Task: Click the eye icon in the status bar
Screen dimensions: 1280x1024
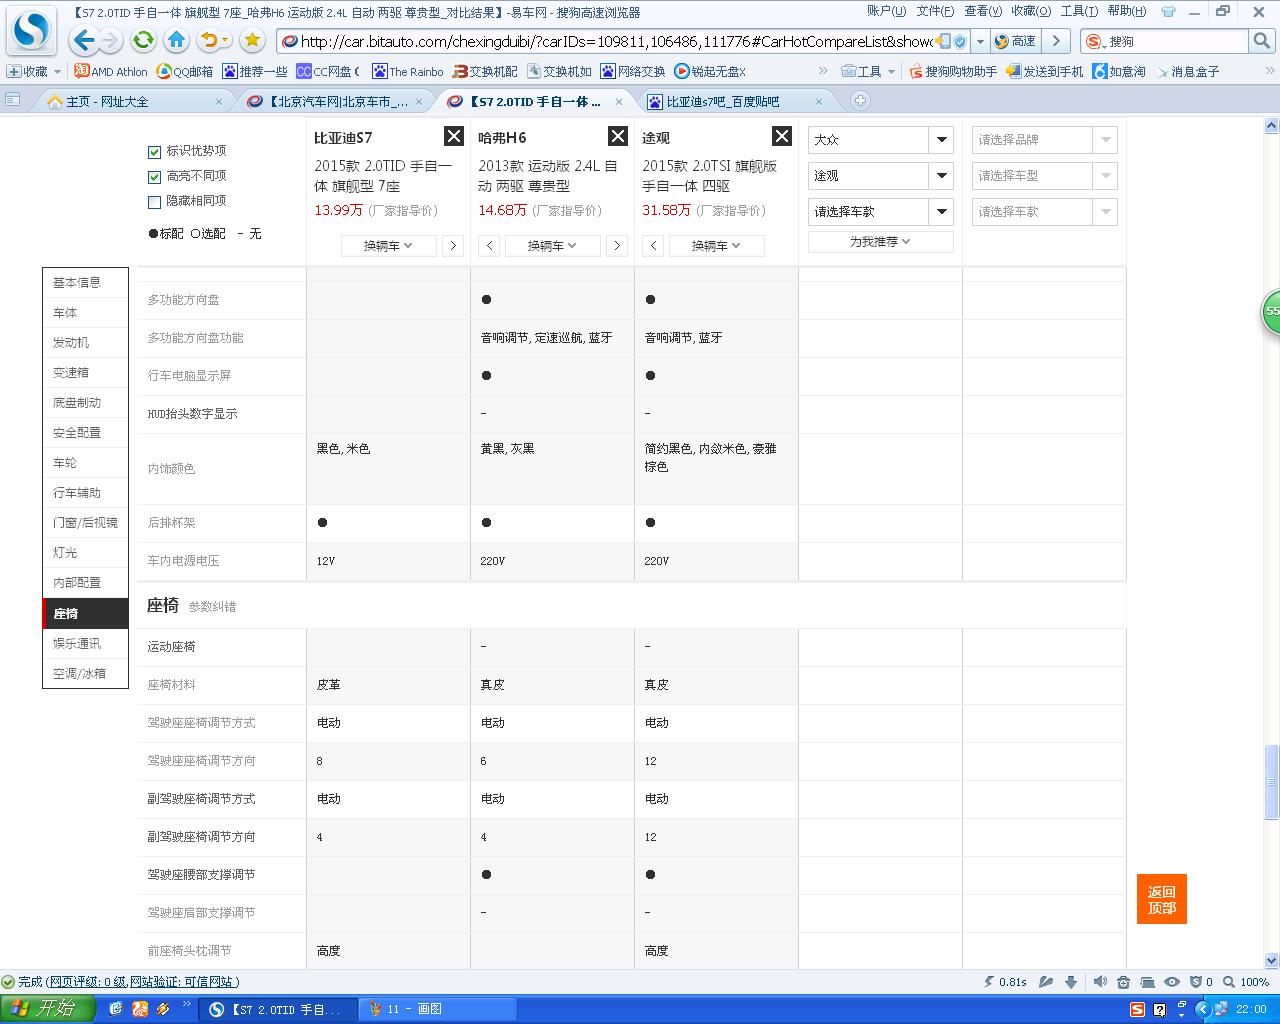Action: click(x=1172, y=982)
